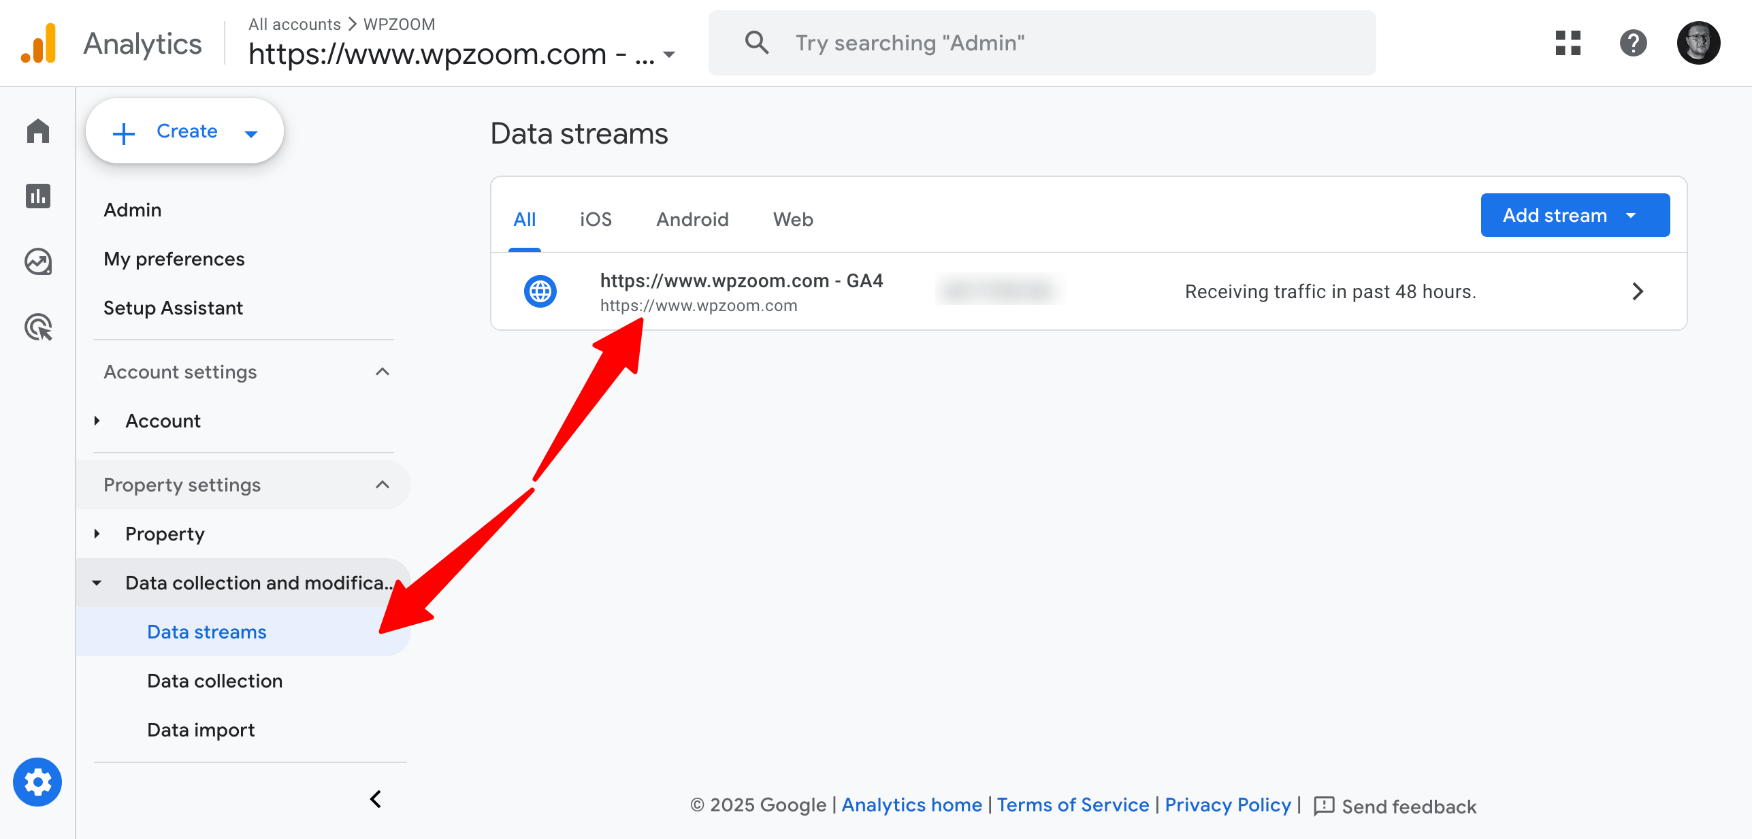Open the Explore icon in sidebar

tap(38, 262)
